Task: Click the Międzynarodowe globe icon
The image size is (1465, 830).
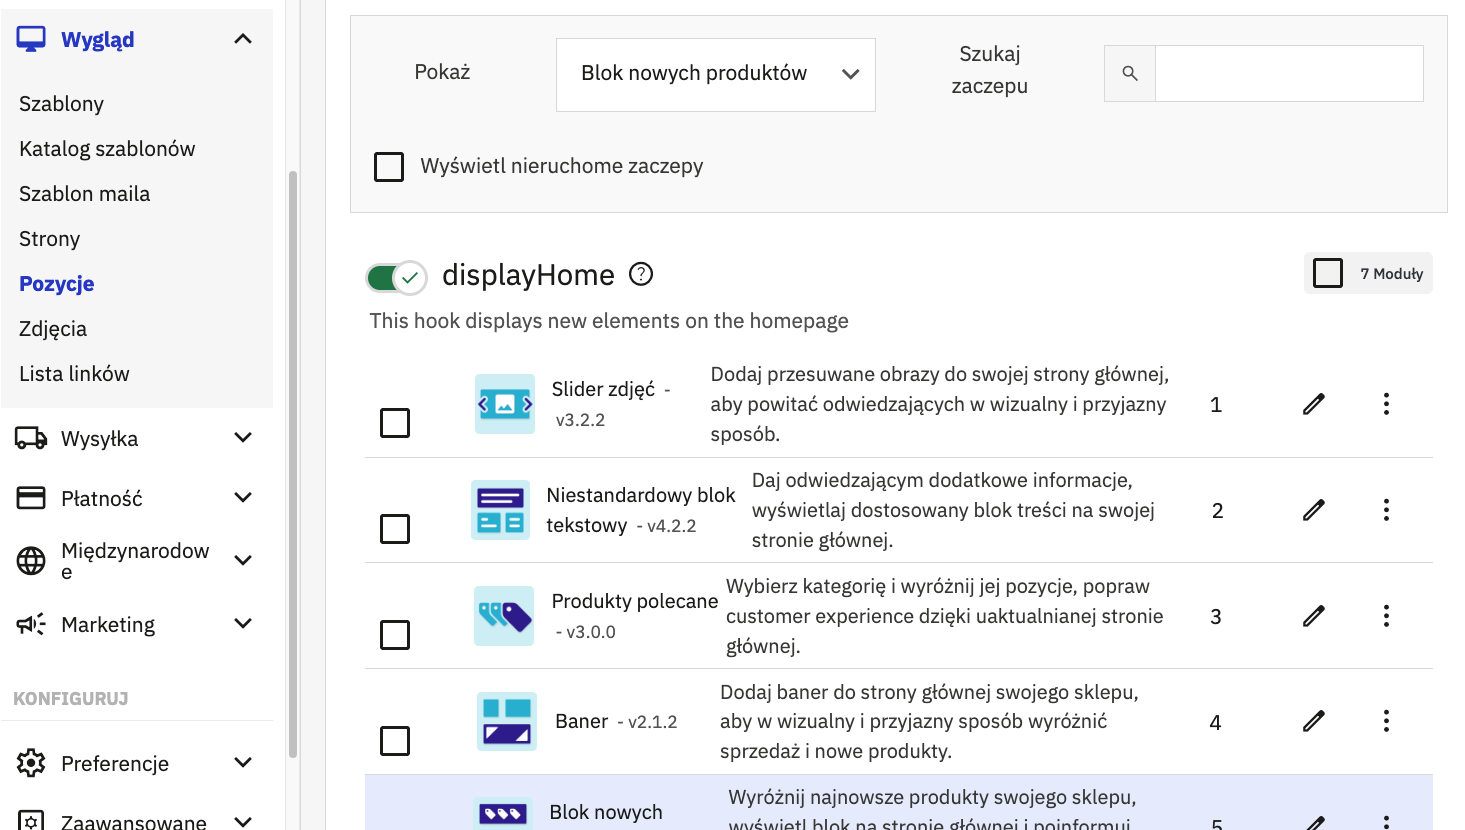Action: coord(31,561)
